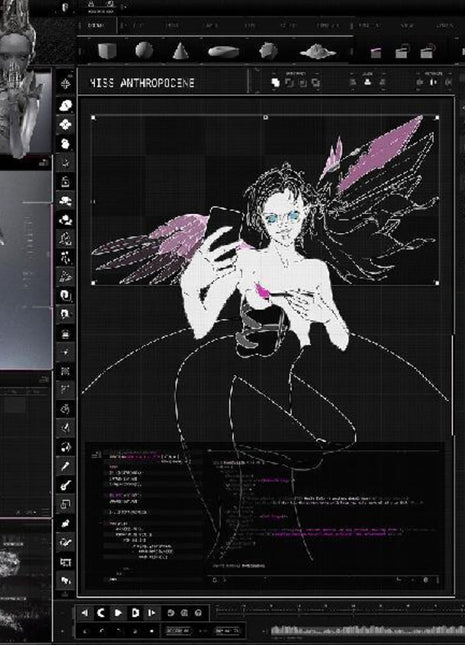Select the flattened torus disc primitive
The width and height of the screenshot is (465, 645).
(x=223, y=52)
